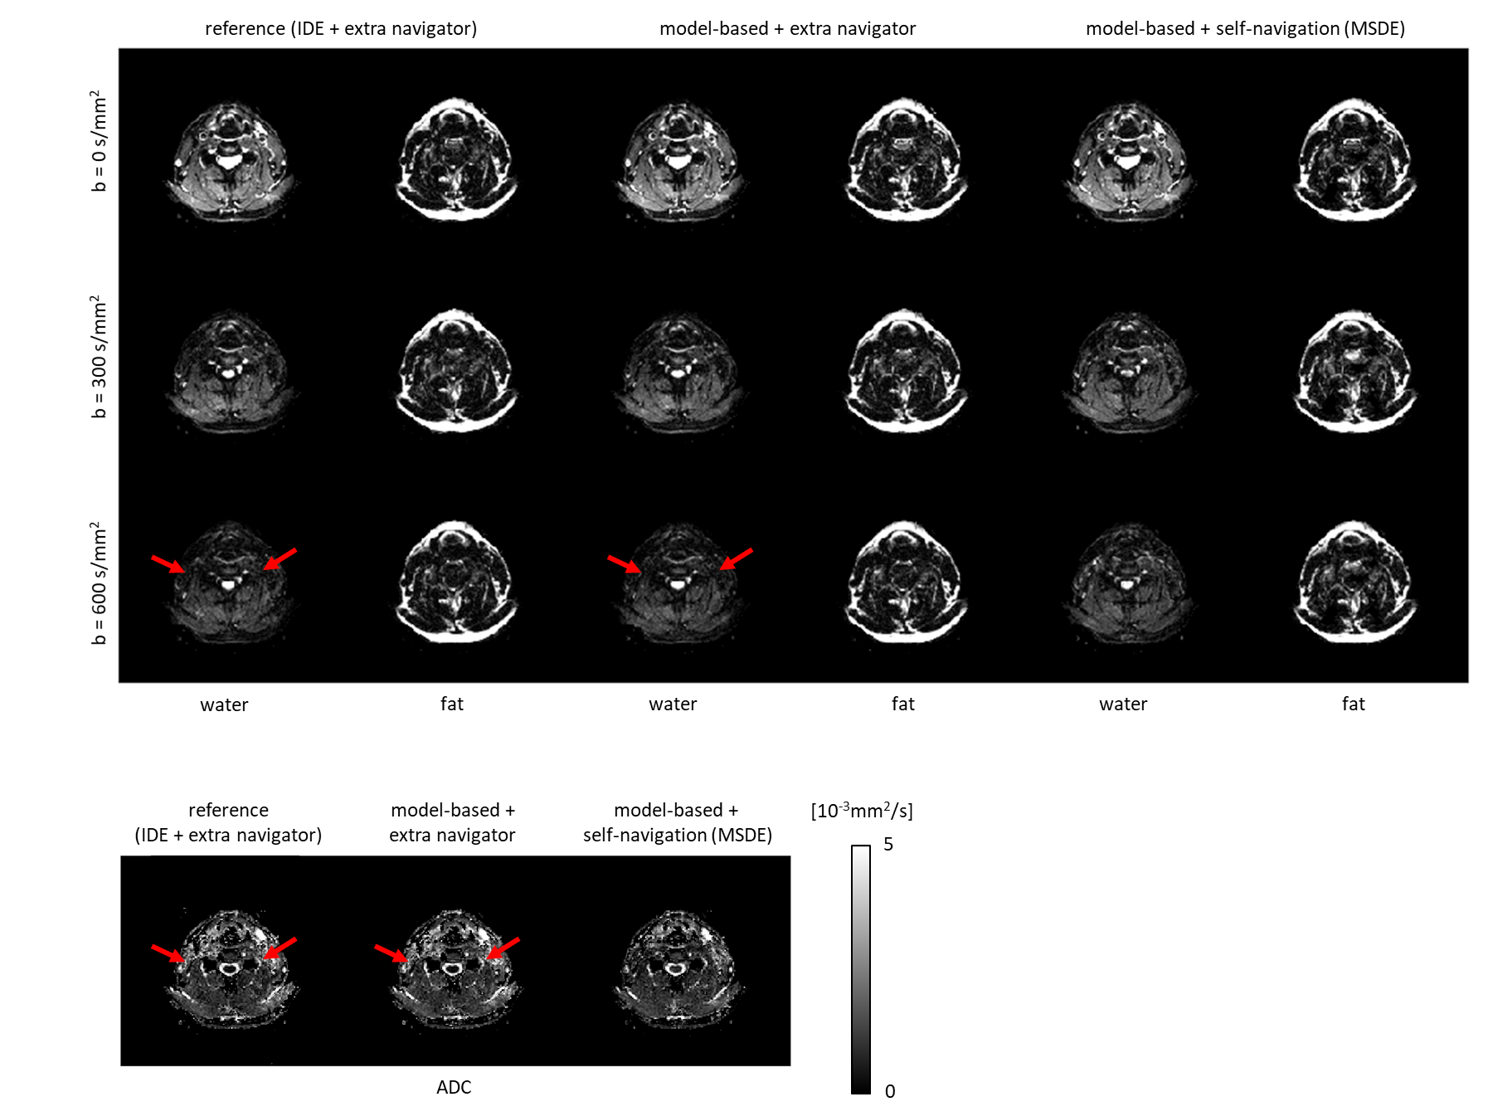The image size is (1488, 1117).
Task: Click the top heading 'model-based + extra navigator'
Action: tap(787, 29)
